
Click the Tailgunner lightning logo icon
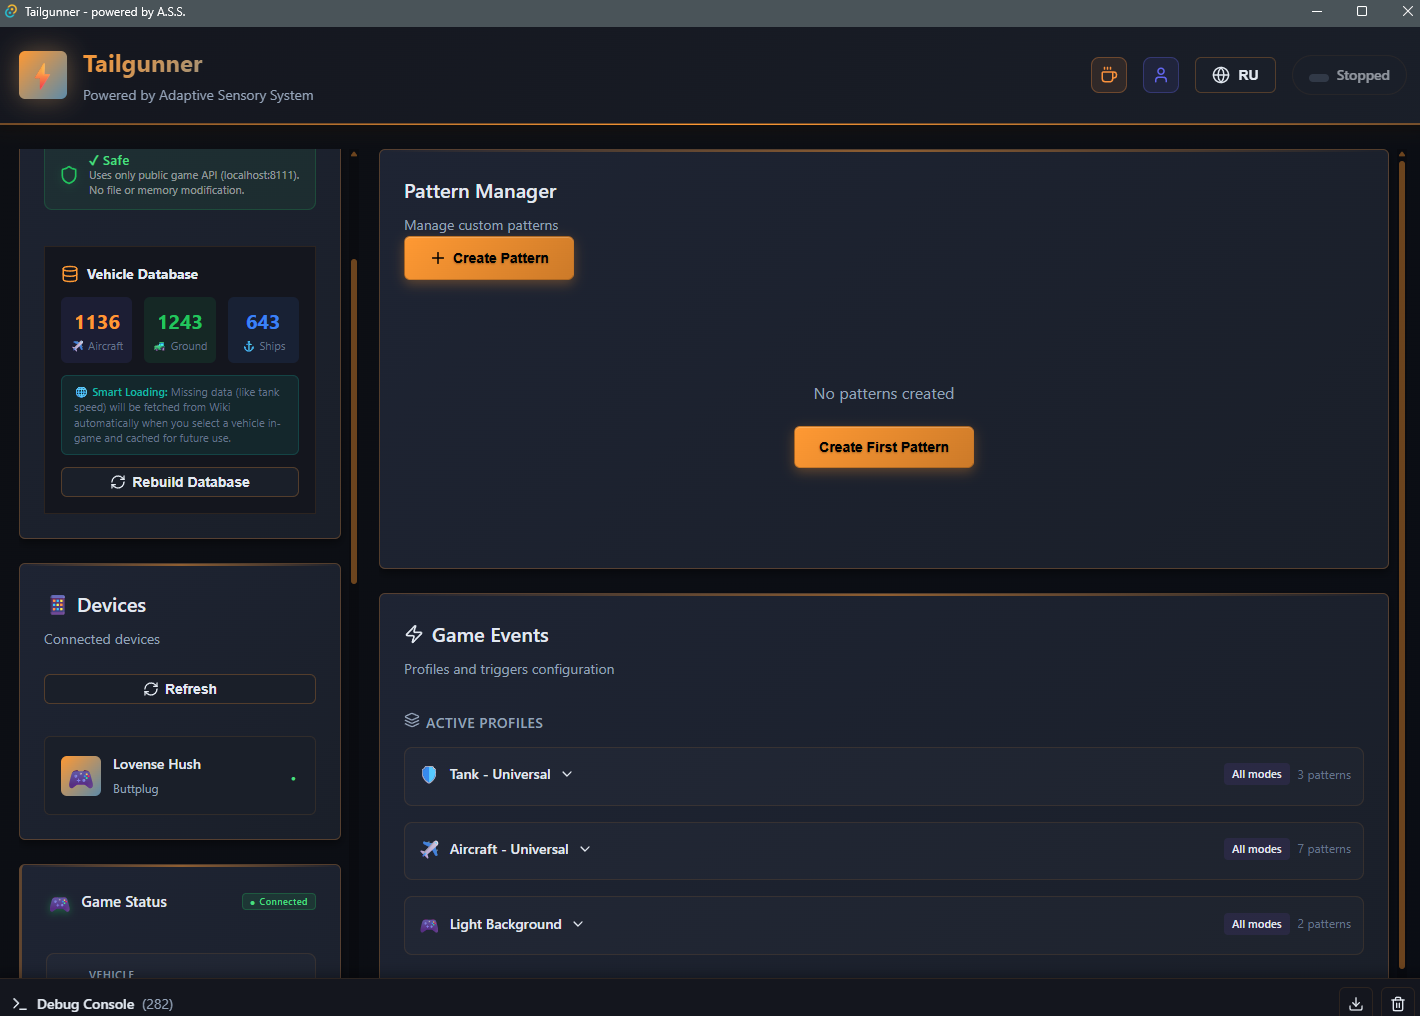[x=43, y=75]
